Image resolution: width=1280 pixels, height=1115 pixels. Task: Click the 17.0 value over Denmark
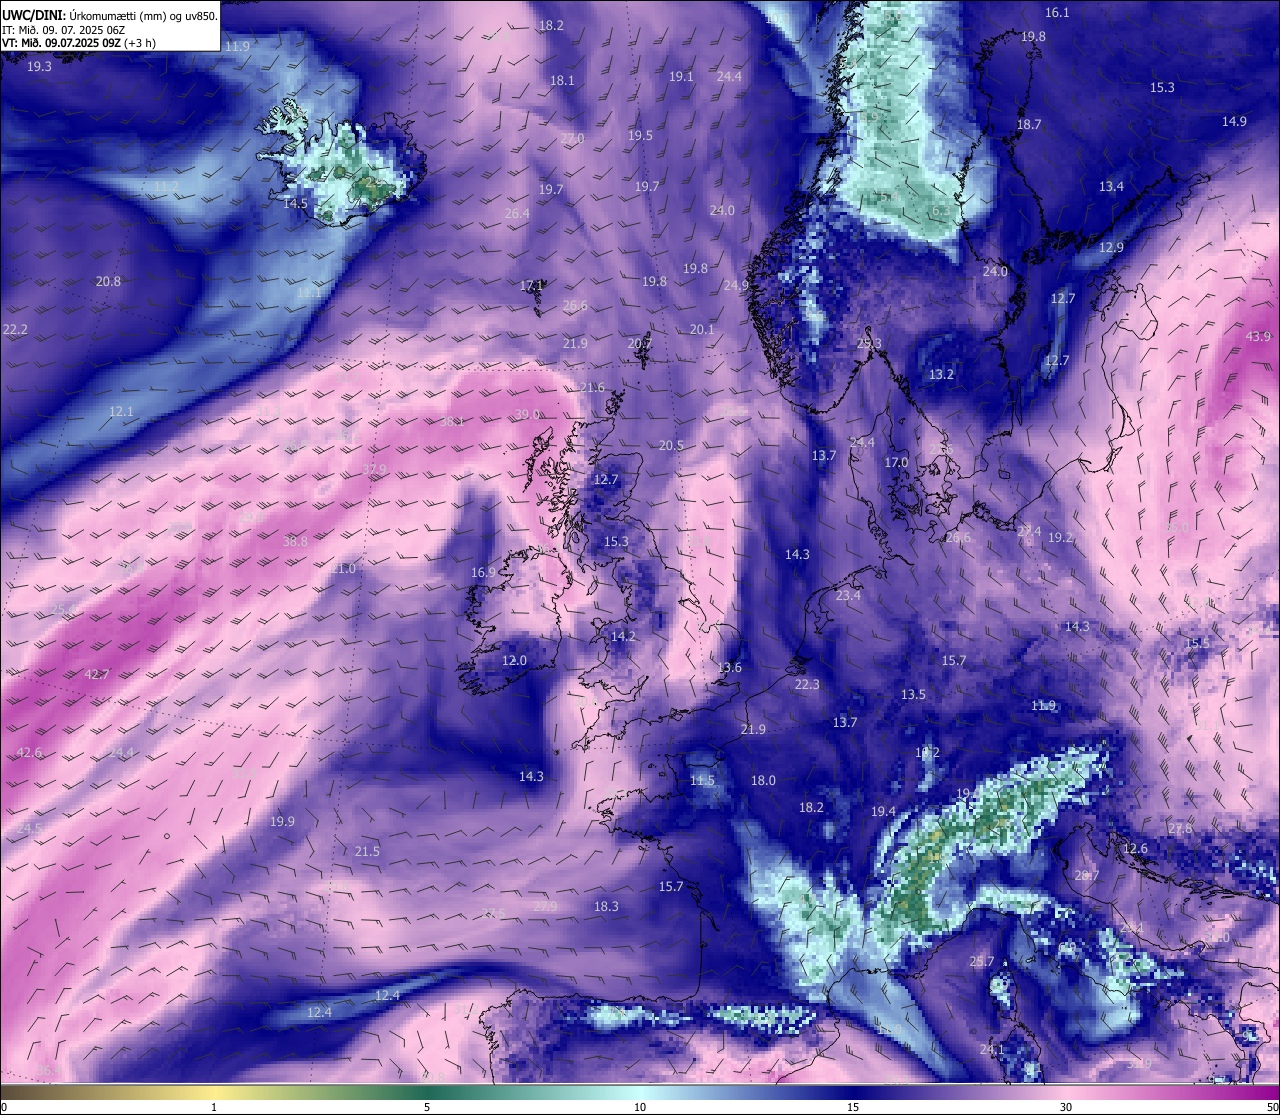(x=896, y=463)
